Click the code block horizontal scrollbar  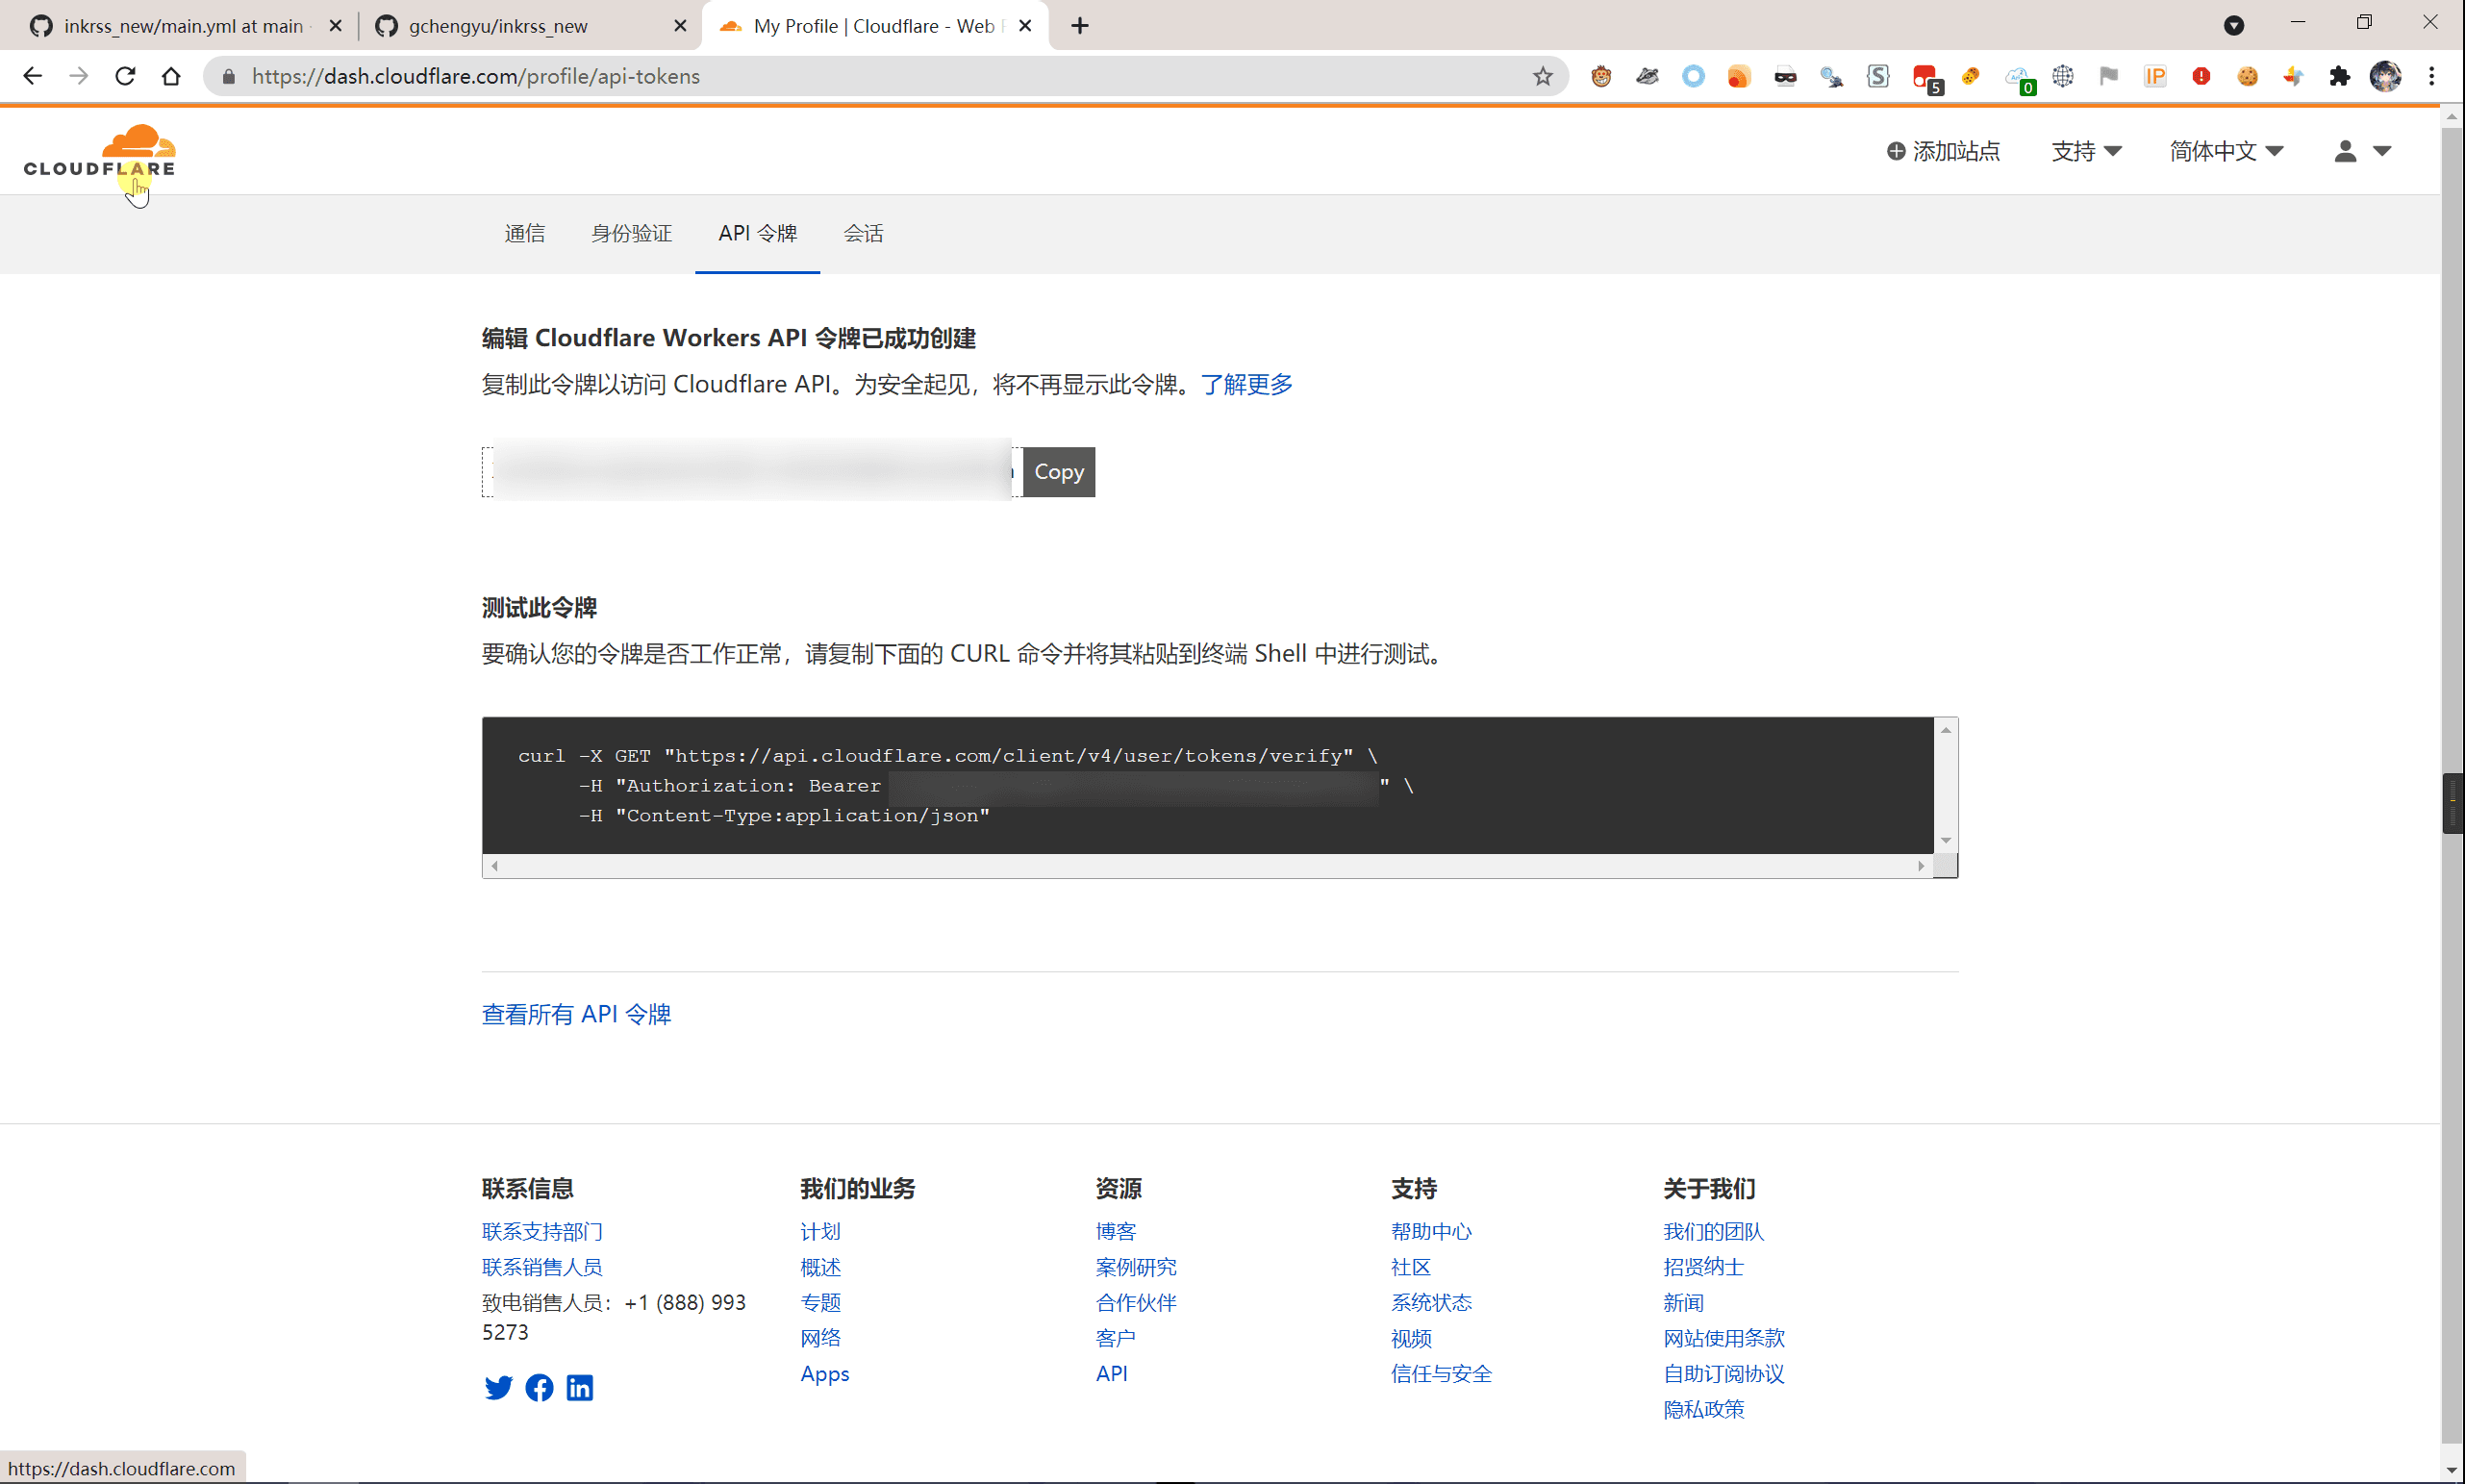(x=1207, y=866)
